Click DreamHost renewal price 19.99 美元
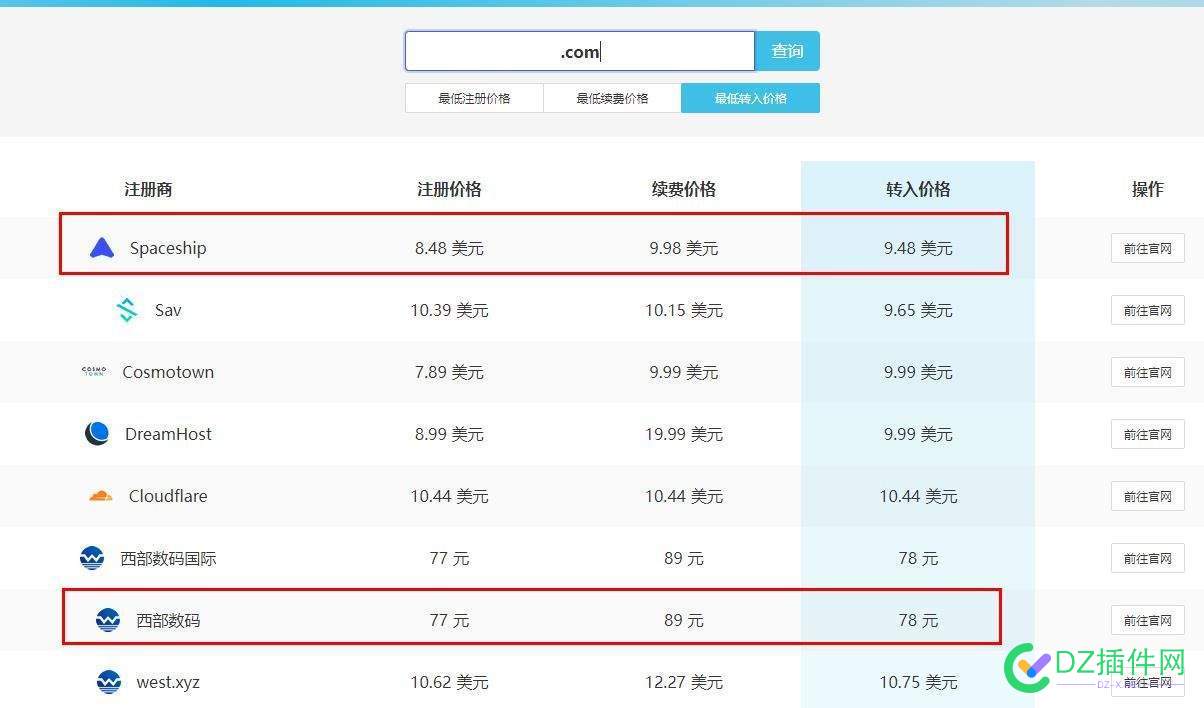 click(x=684, y=434)
